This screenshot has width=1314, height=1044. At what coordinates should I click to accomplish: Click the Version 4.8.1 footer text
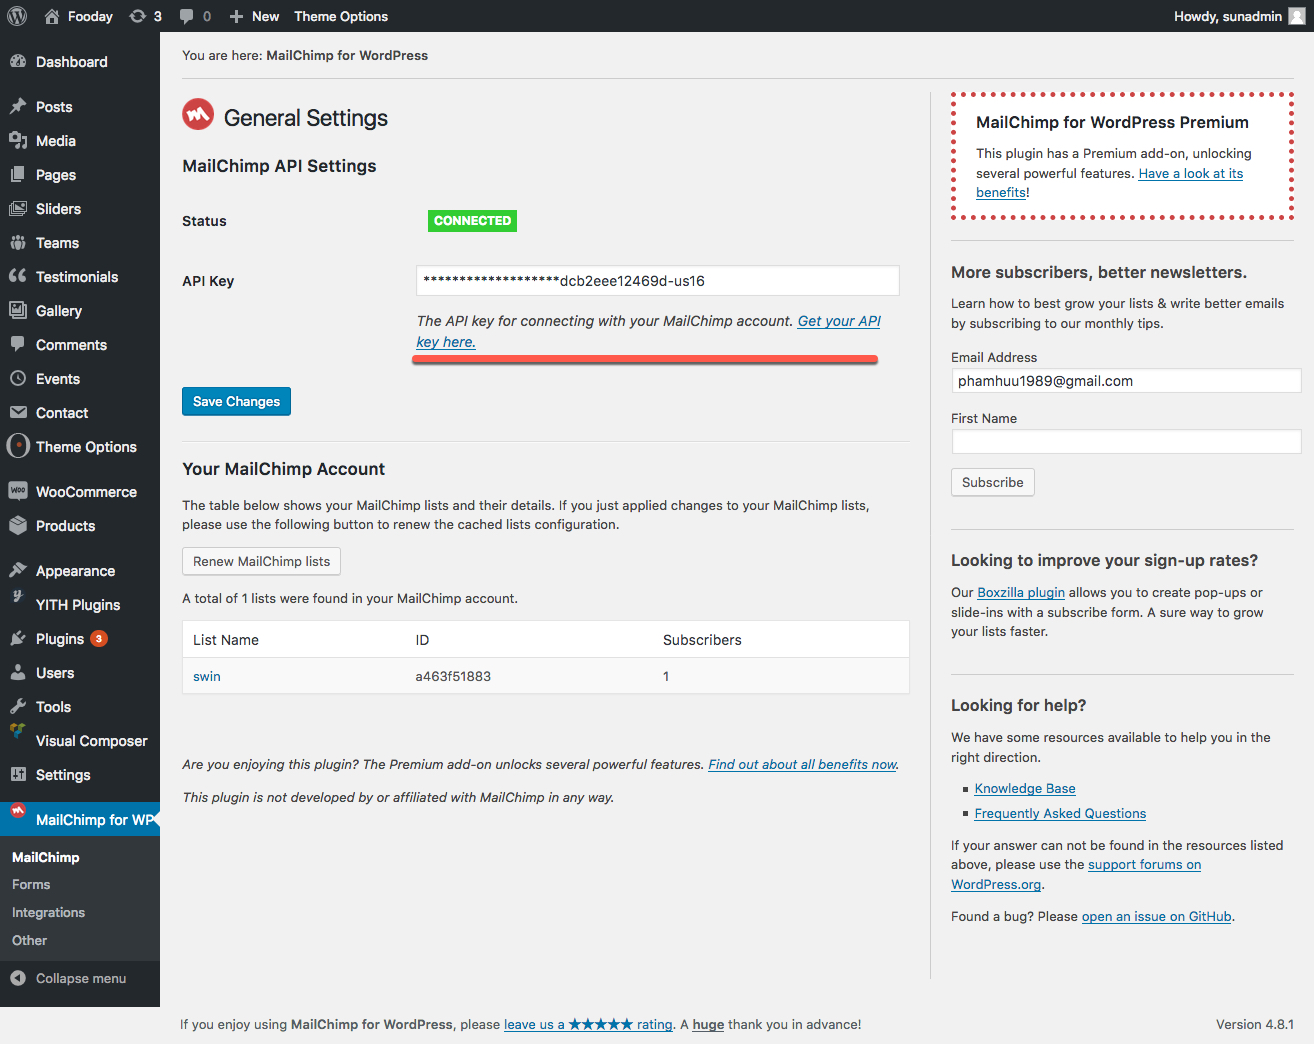tap(1255, 1024)
